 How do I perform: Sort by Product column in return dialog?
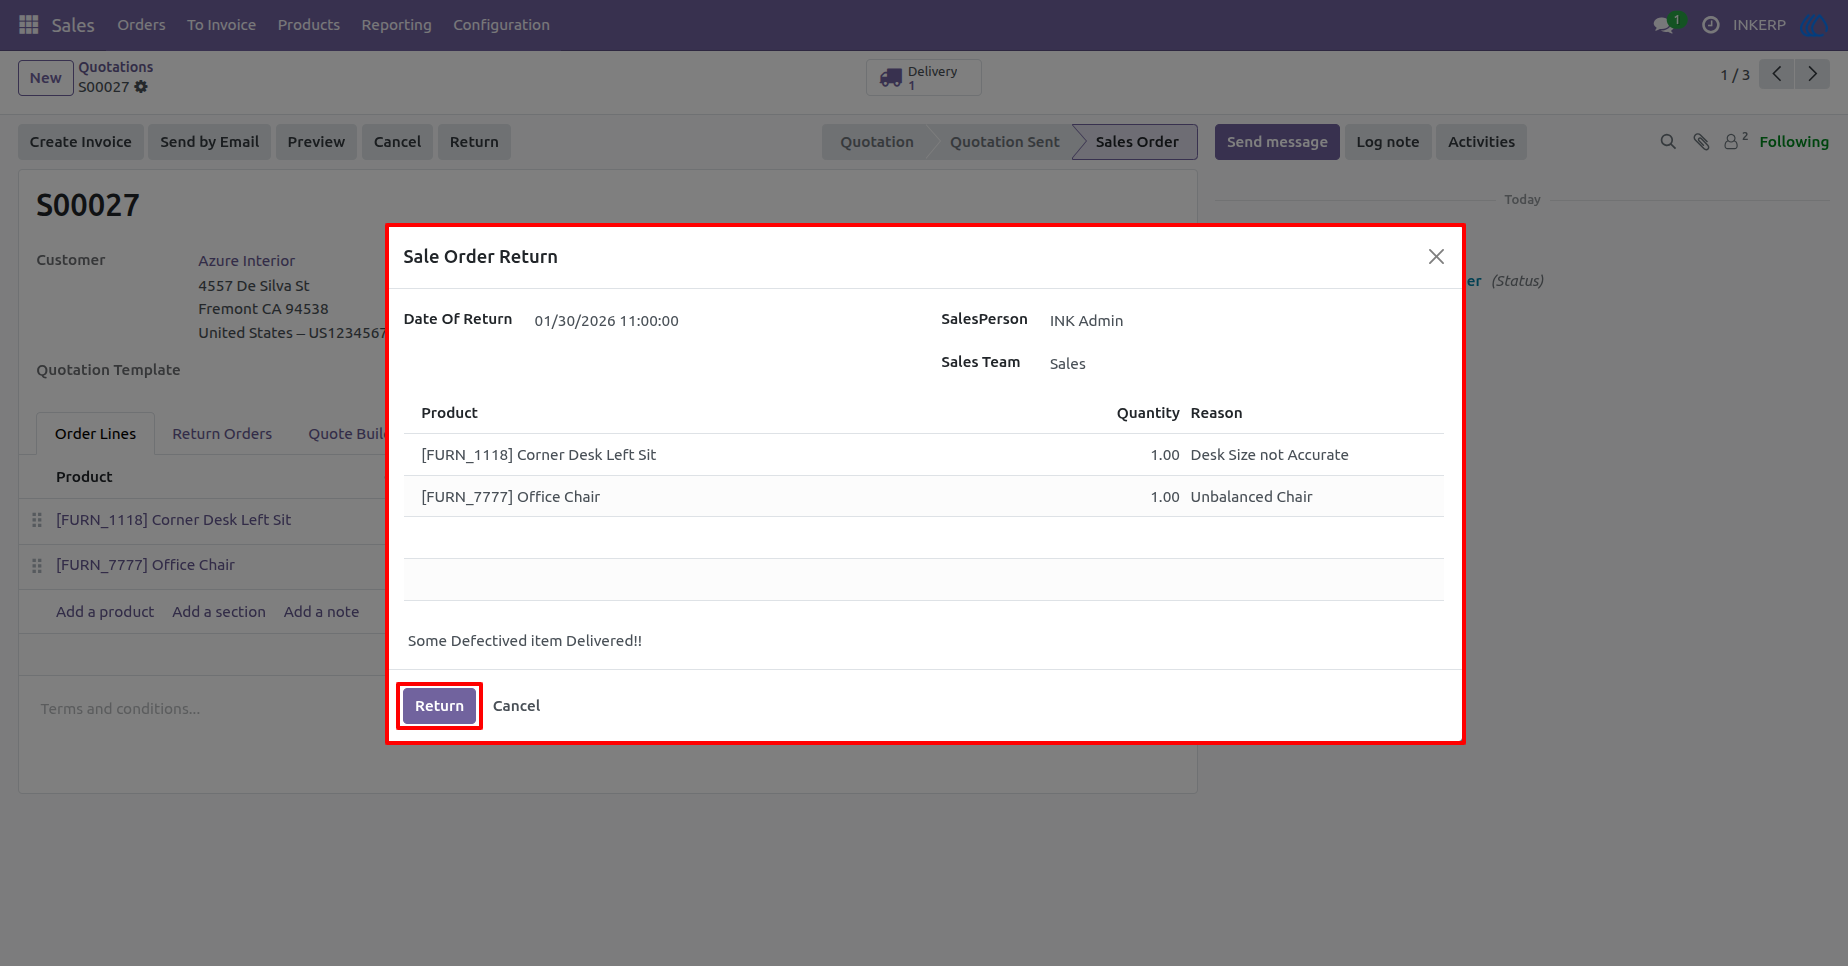tap(449, 413)
